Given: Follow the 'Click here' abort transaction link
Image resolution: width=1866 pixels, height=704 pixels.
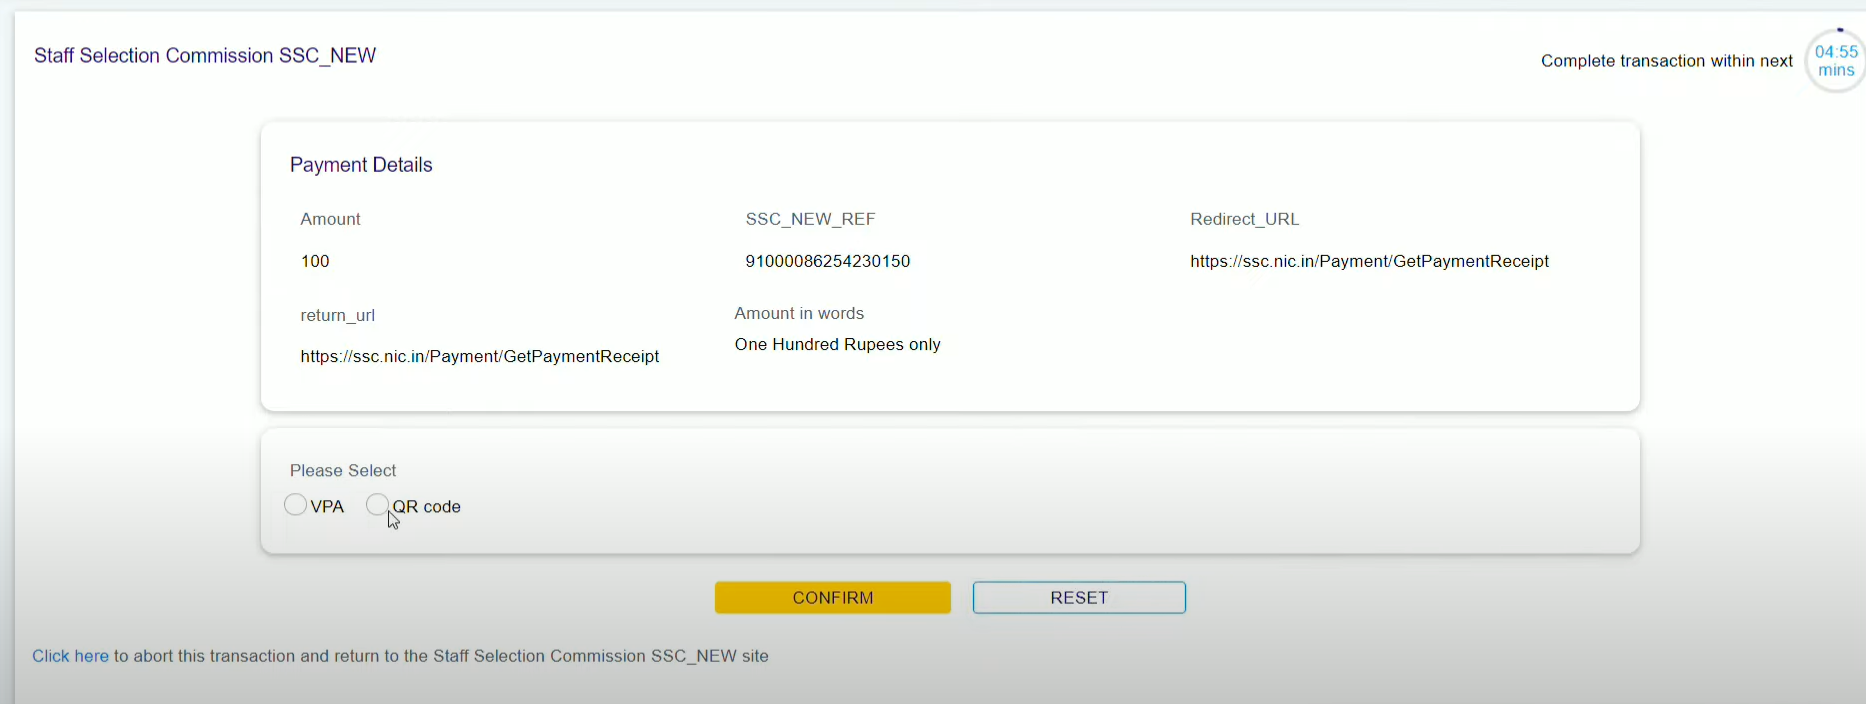Looking at the screenshot, I should pyautogui.click(x=70, y=656).
